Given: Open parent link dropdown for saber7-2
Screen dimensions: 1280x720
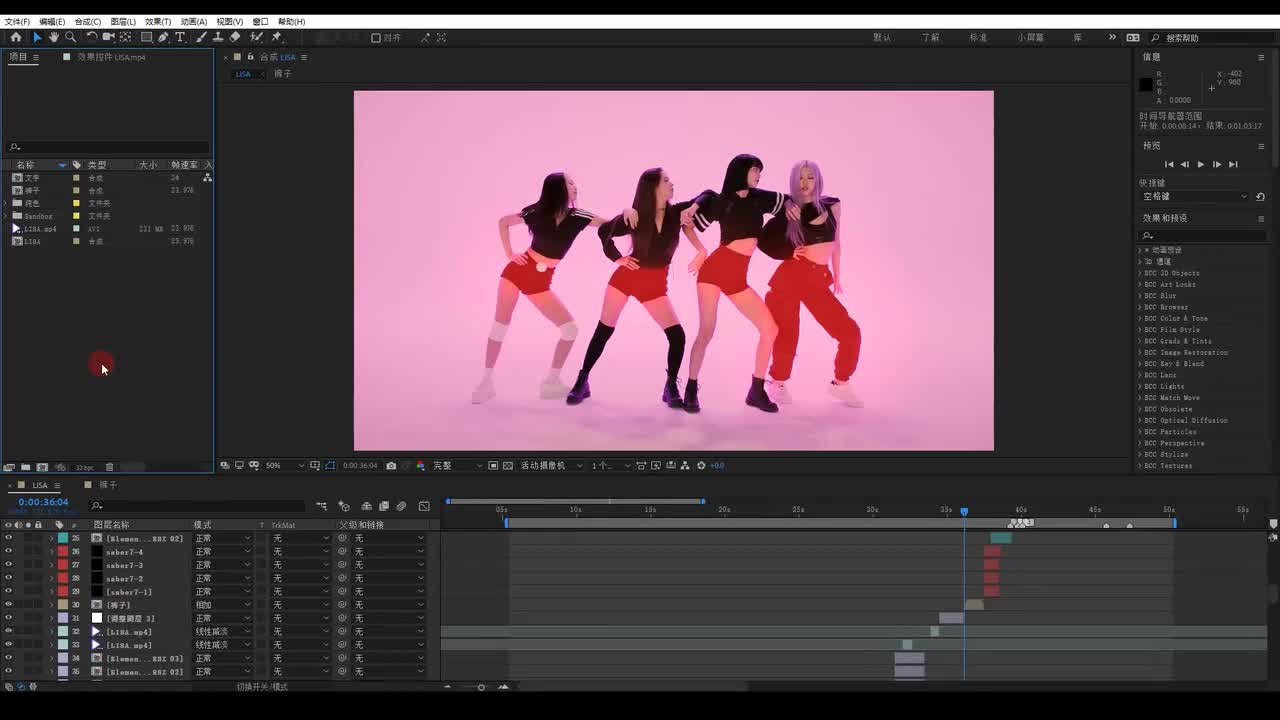Looking at the screenshot, I should (389, 578).
